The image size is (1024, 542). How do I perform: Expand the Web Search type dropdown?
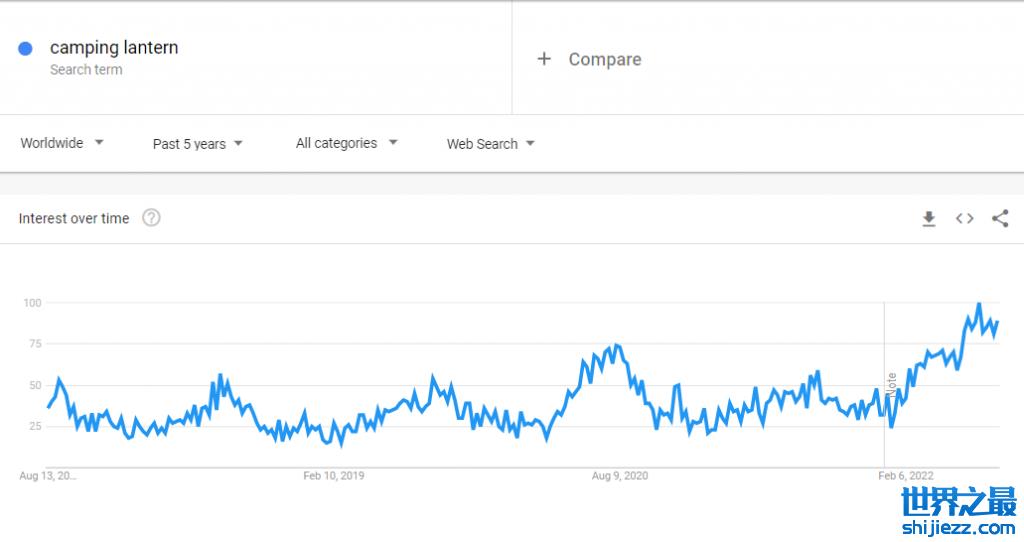(490, 144)
